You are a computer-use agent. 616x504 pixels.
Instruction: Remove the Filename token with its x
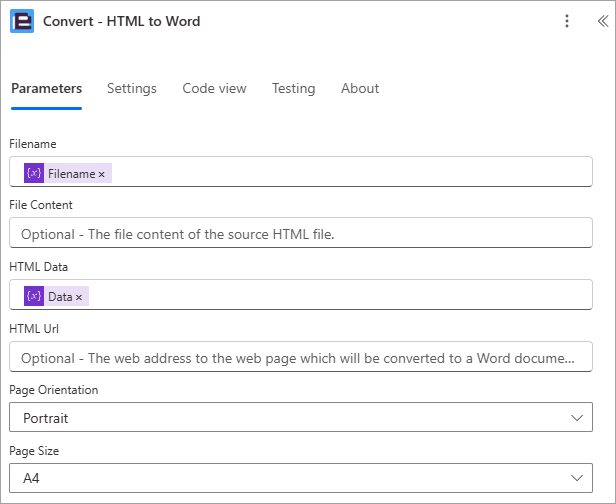tap(102, 174)
